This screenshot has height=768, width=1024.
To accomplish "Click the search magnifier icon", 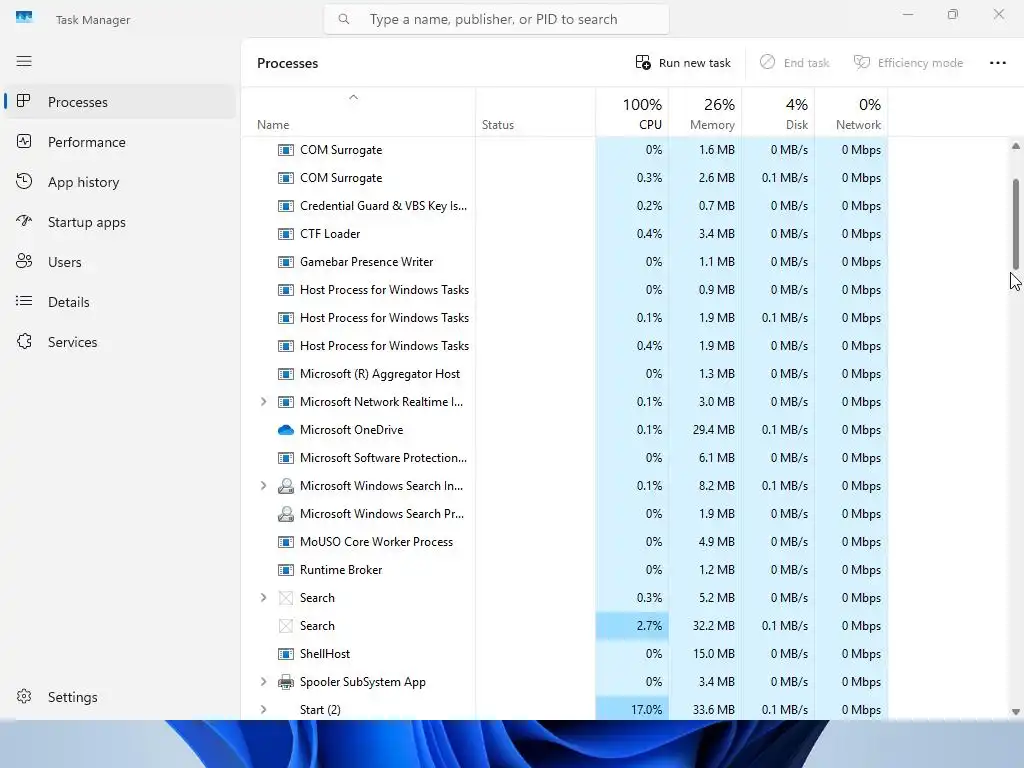I will click(x=344, y=19).
